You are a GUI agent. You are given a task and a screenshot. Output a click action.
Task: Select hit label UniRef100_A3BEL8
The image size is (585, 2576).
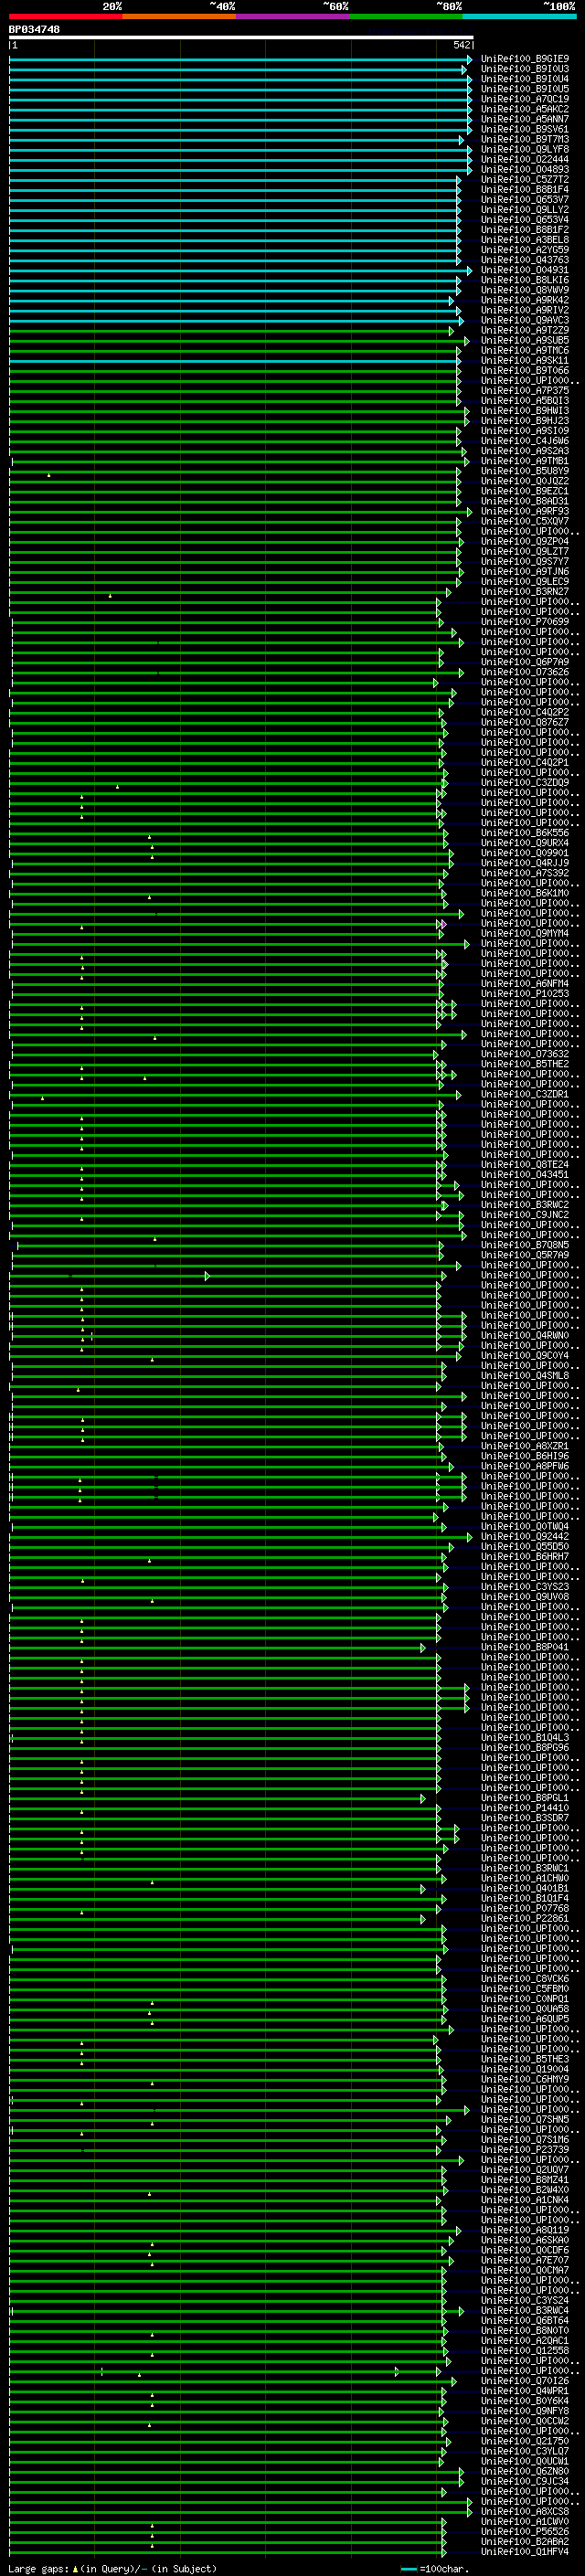pyautogui.click(x=525, y=240)
